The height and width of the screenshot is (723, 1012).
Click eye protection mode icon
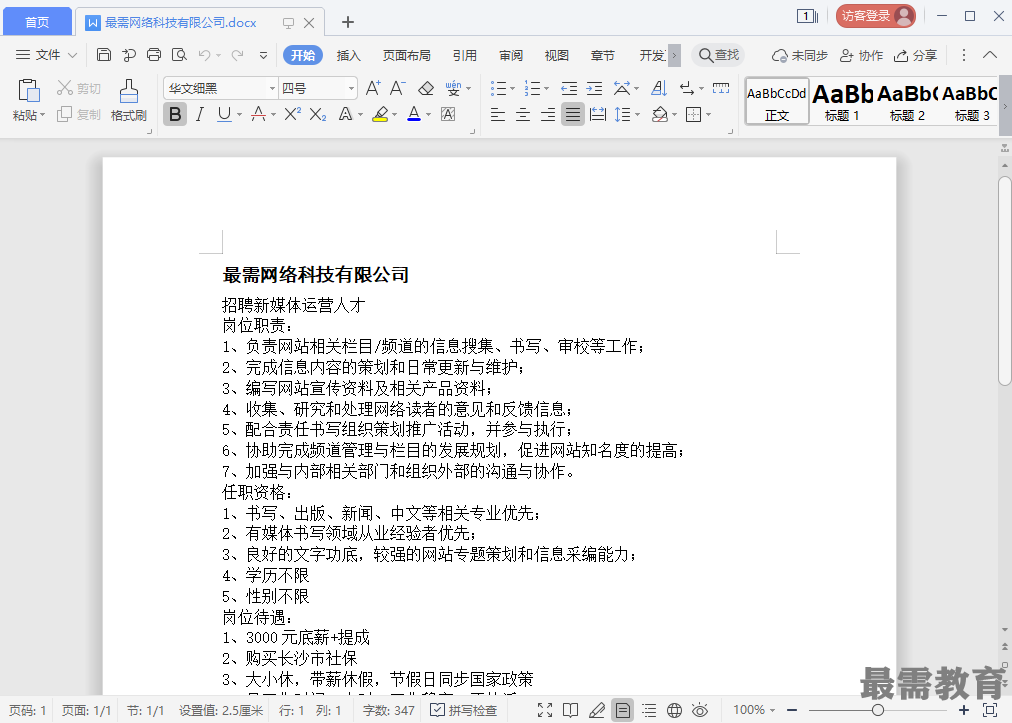[700, 710]
